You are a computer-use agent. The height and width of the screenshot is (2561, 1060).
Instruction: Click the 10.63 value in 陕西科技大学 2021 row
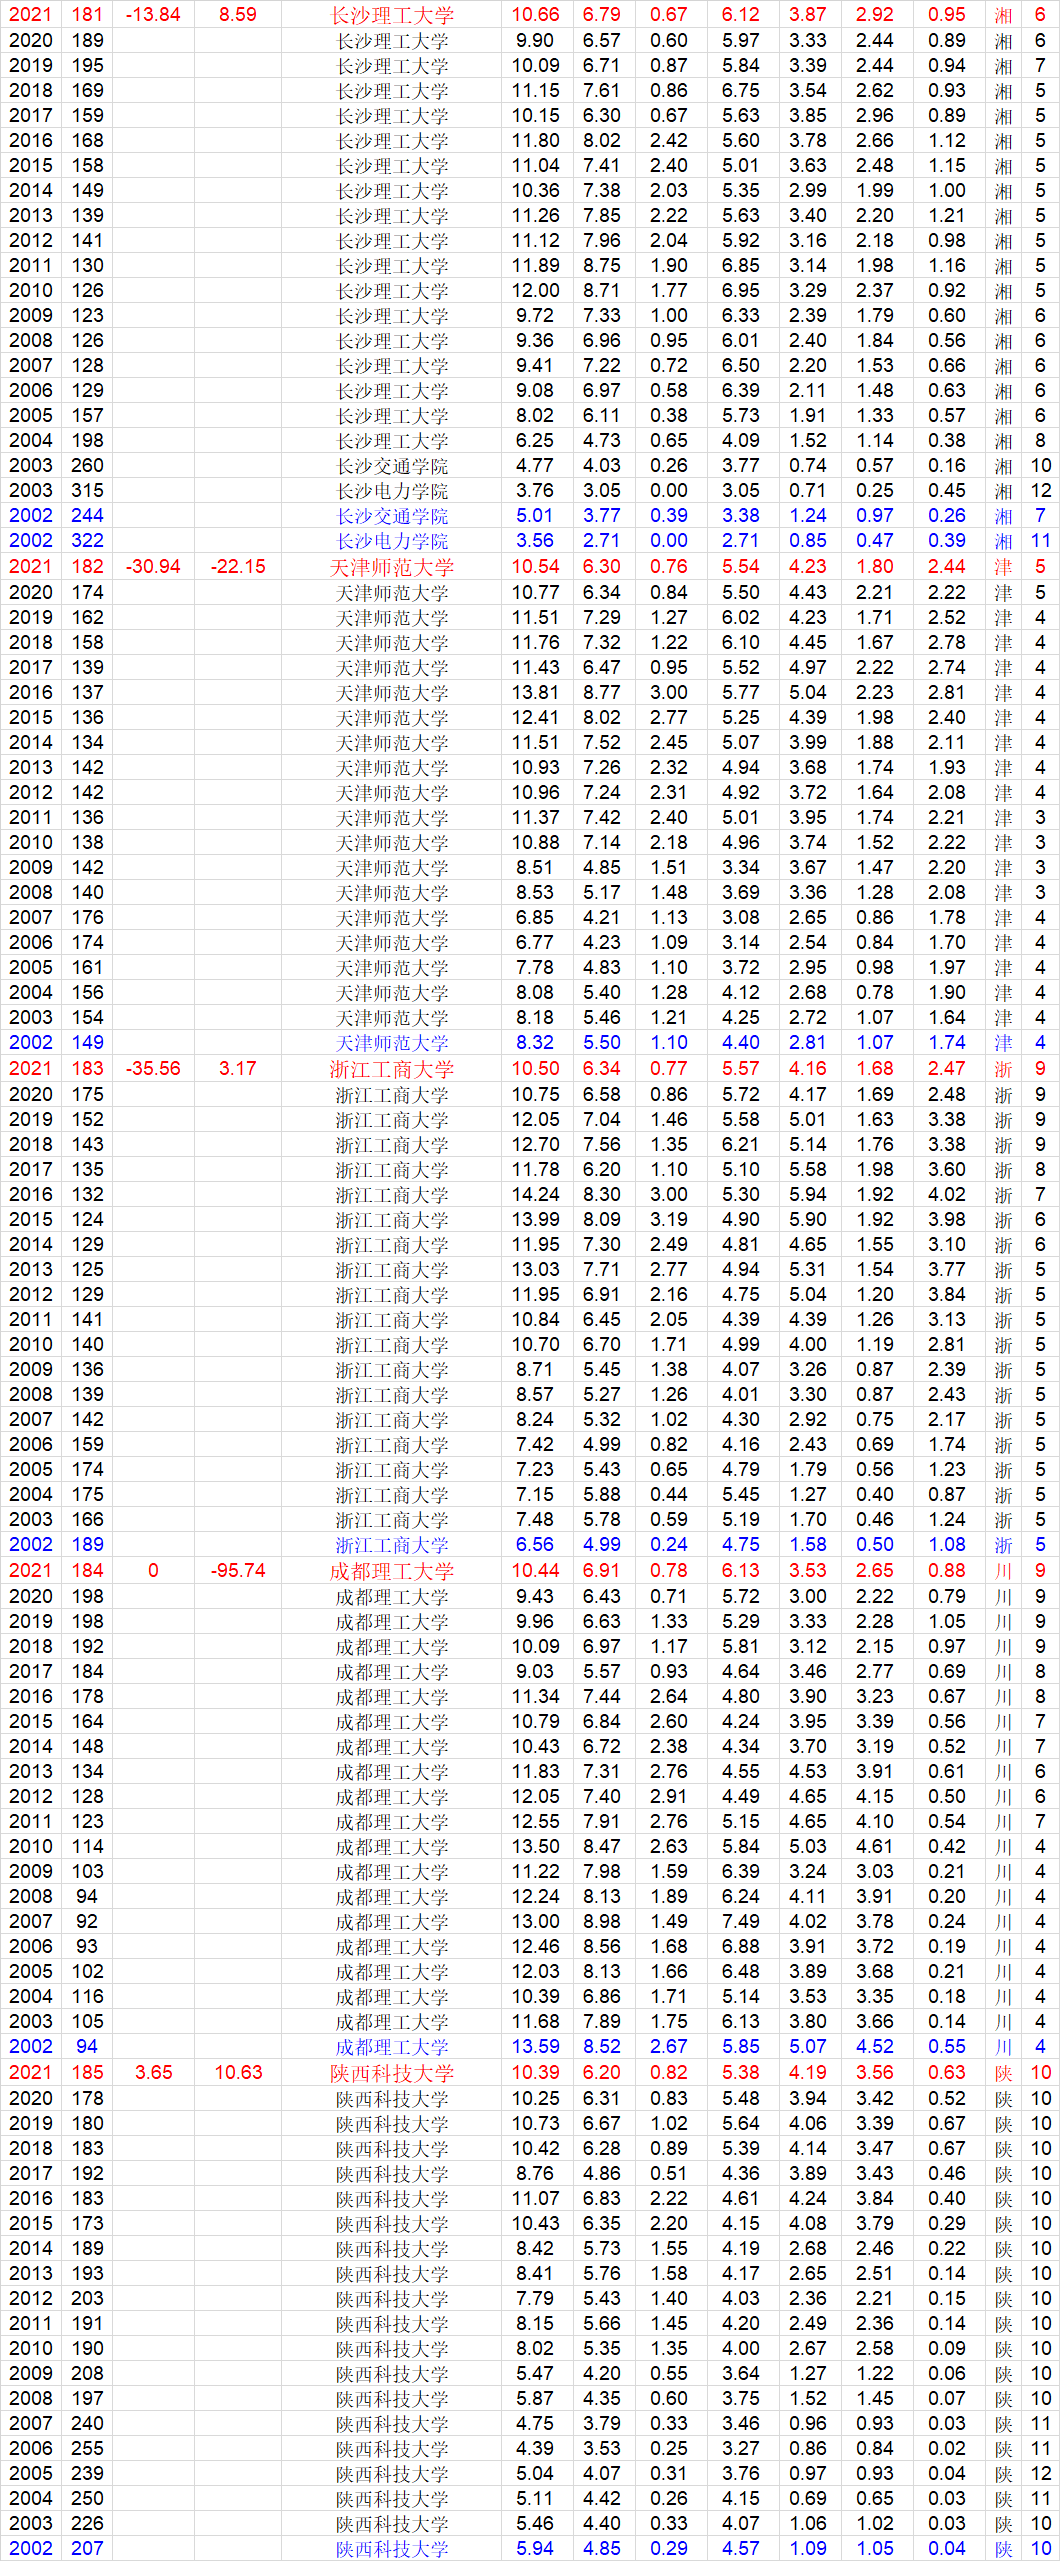click(238, 2073)
